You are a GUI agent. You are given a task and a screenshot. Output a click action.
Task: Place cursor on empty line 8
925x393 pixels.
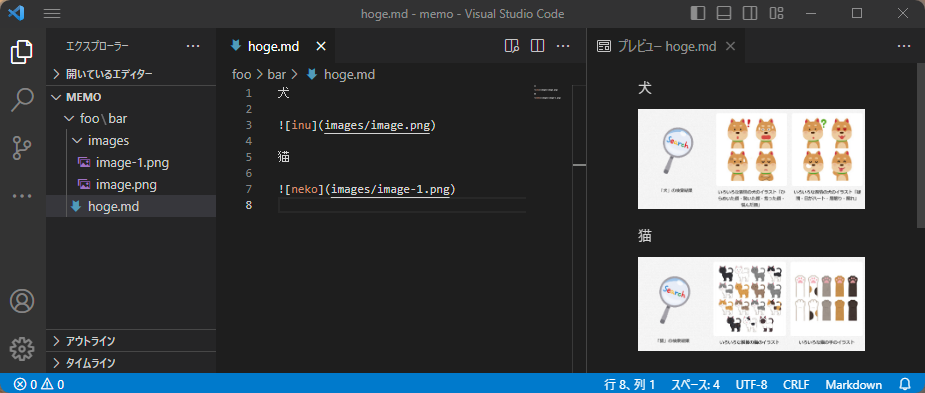(401, 205)
